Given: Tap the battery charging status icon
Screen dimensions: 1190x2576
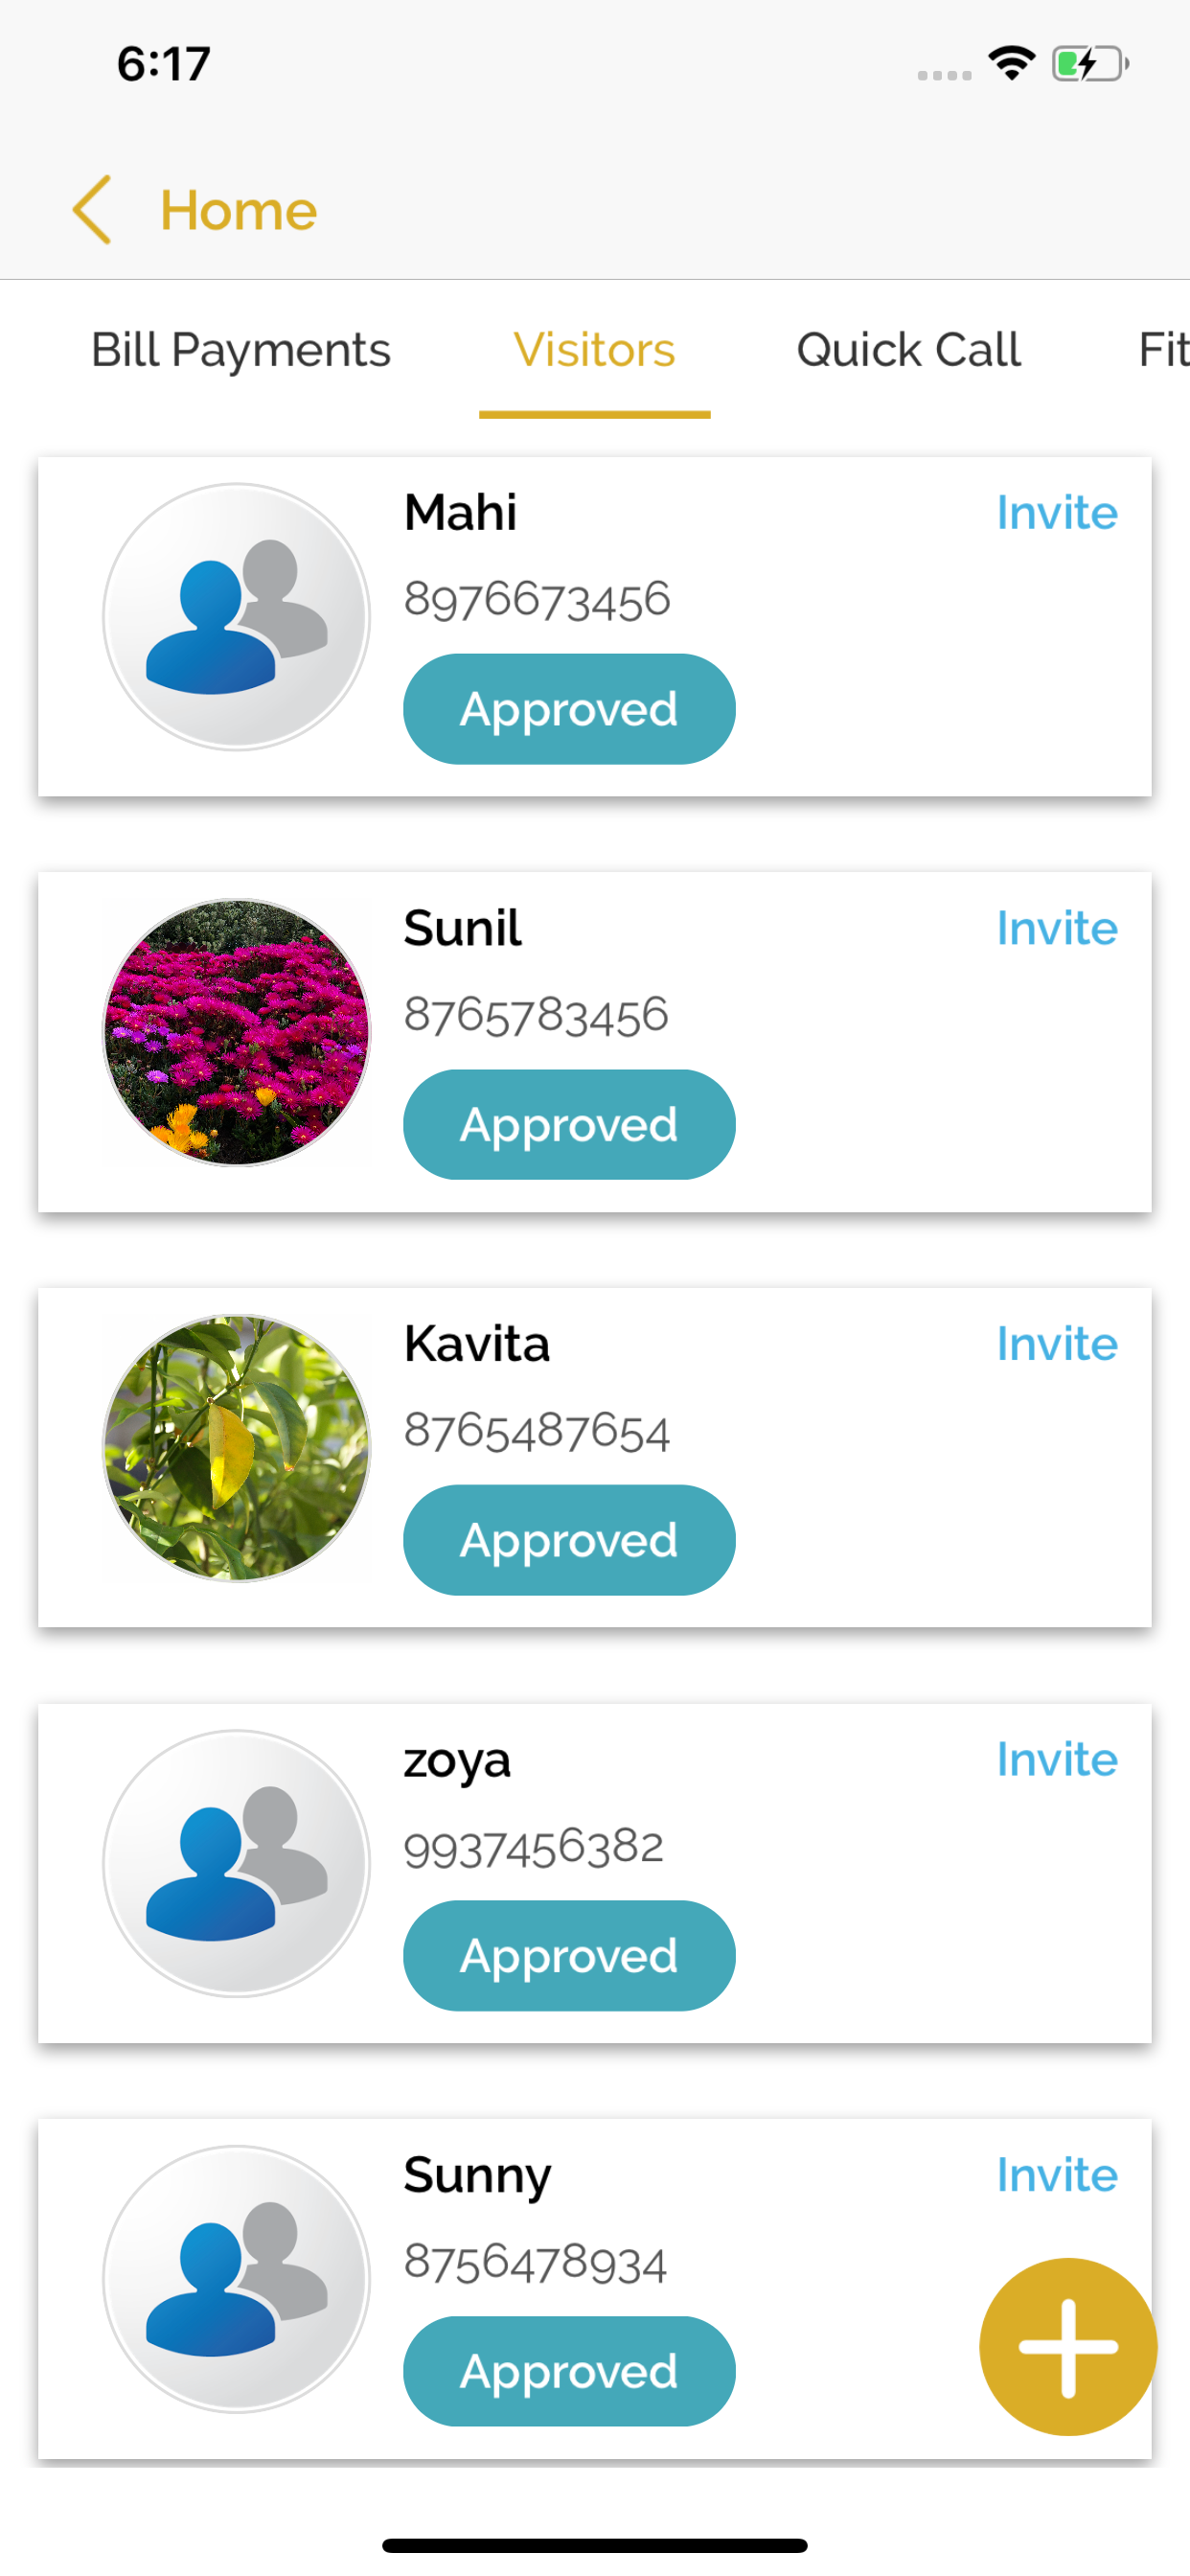Looking at the screenshot, I should [1090, 64].
